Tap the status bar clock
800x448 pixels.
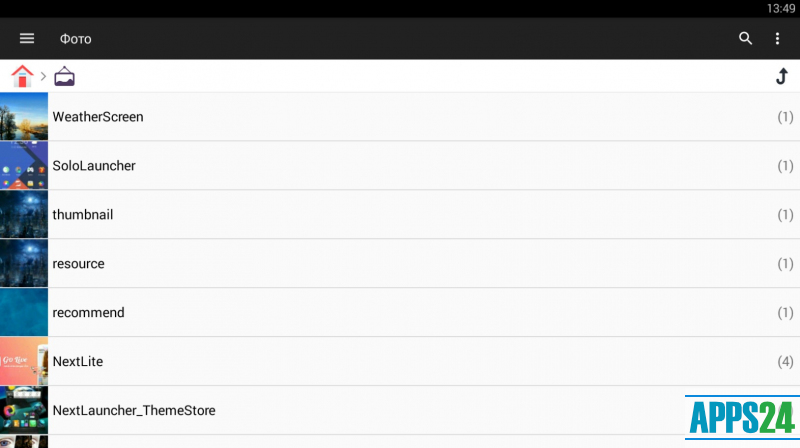point(781,8)
